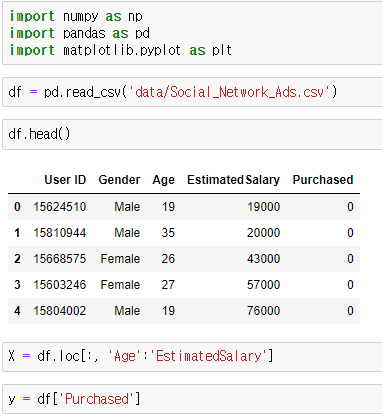This screenshot has width=382, height=417.
Task: Click row index 4 in the table
Action: click(17, 311)
